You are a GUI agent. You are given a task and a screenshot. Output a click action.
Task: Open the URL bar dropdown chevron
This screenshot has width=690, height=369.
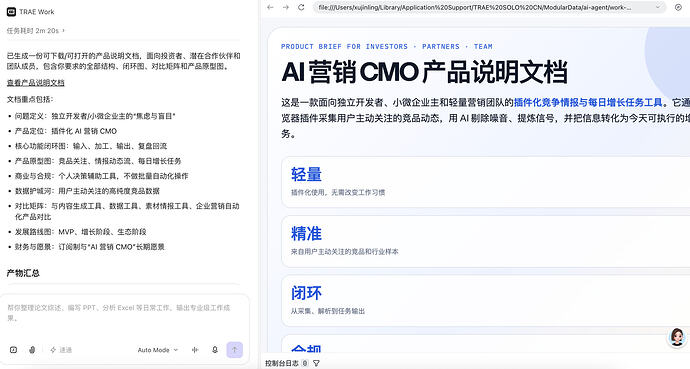pos(658,7)
